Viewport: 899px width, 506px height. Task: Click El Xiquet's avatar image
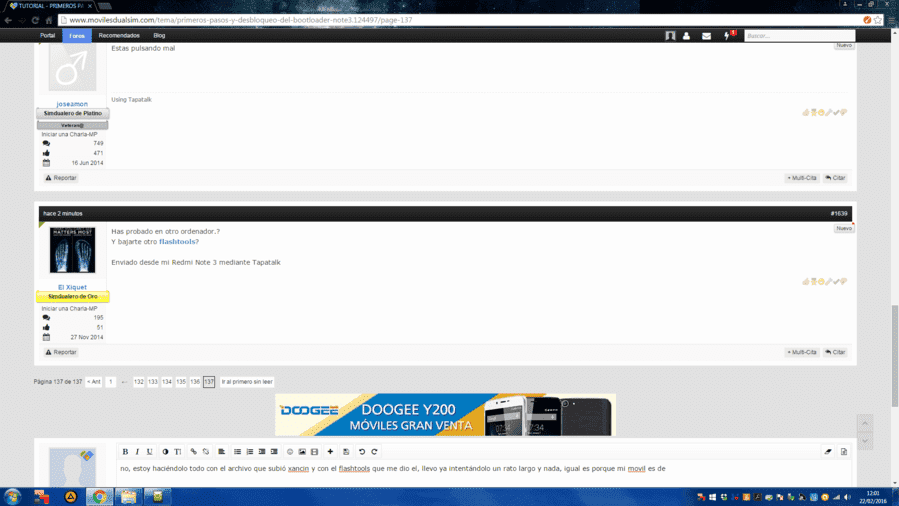[72, 250]
